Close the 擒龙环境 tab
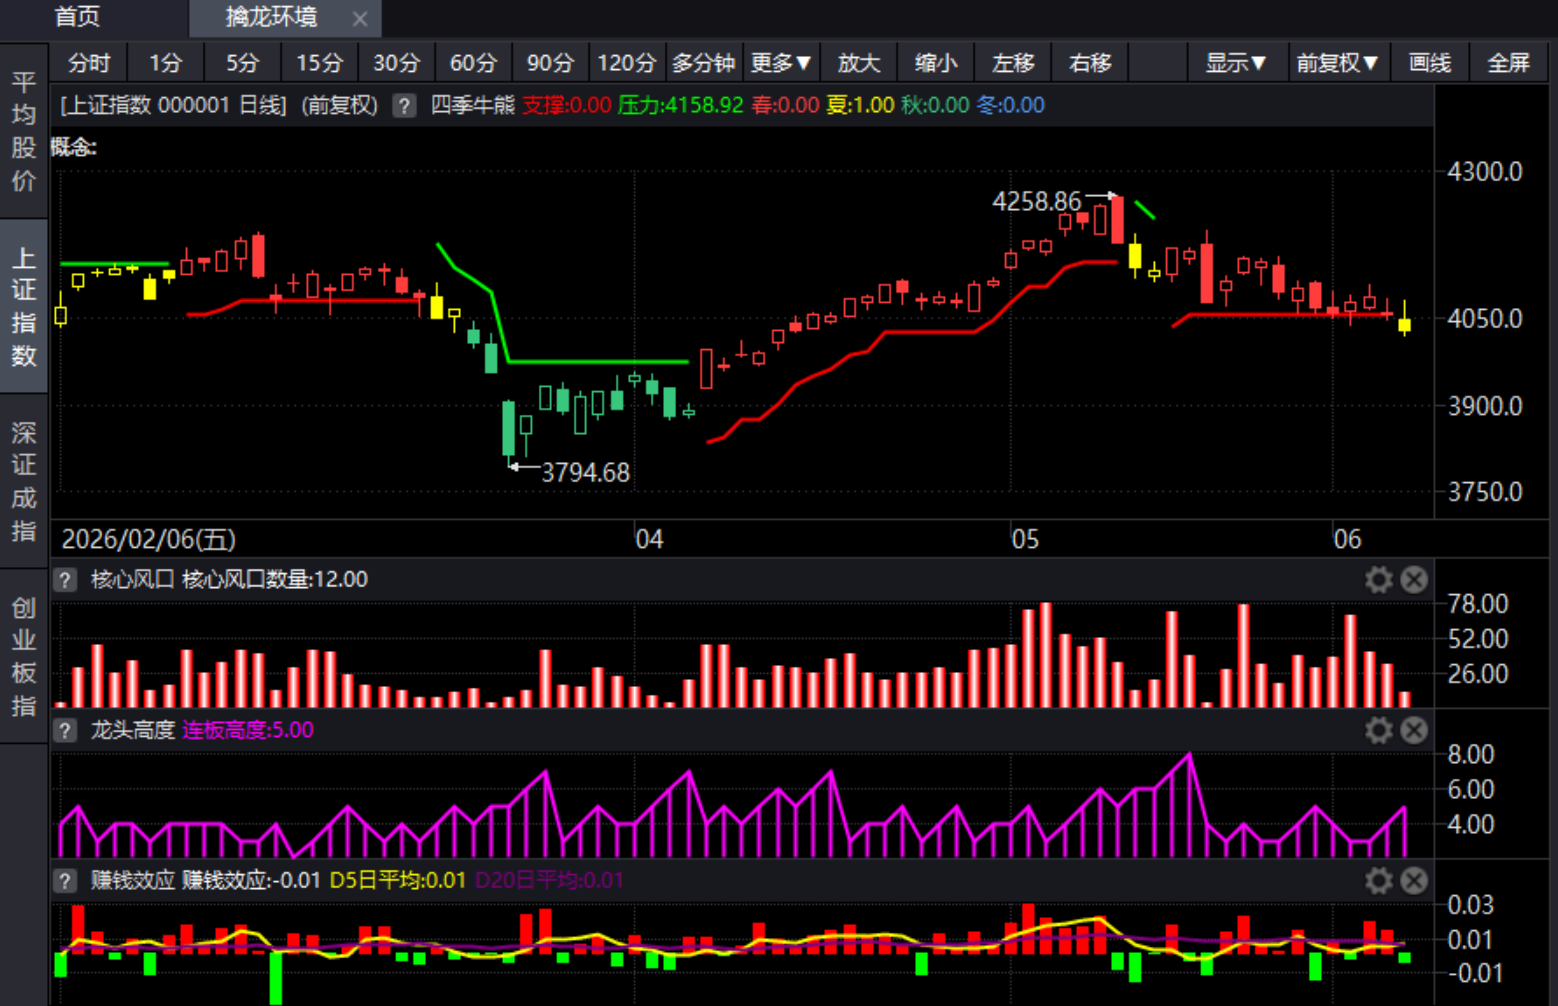Screen dimensions: 1558x1006 click(360, 18)
